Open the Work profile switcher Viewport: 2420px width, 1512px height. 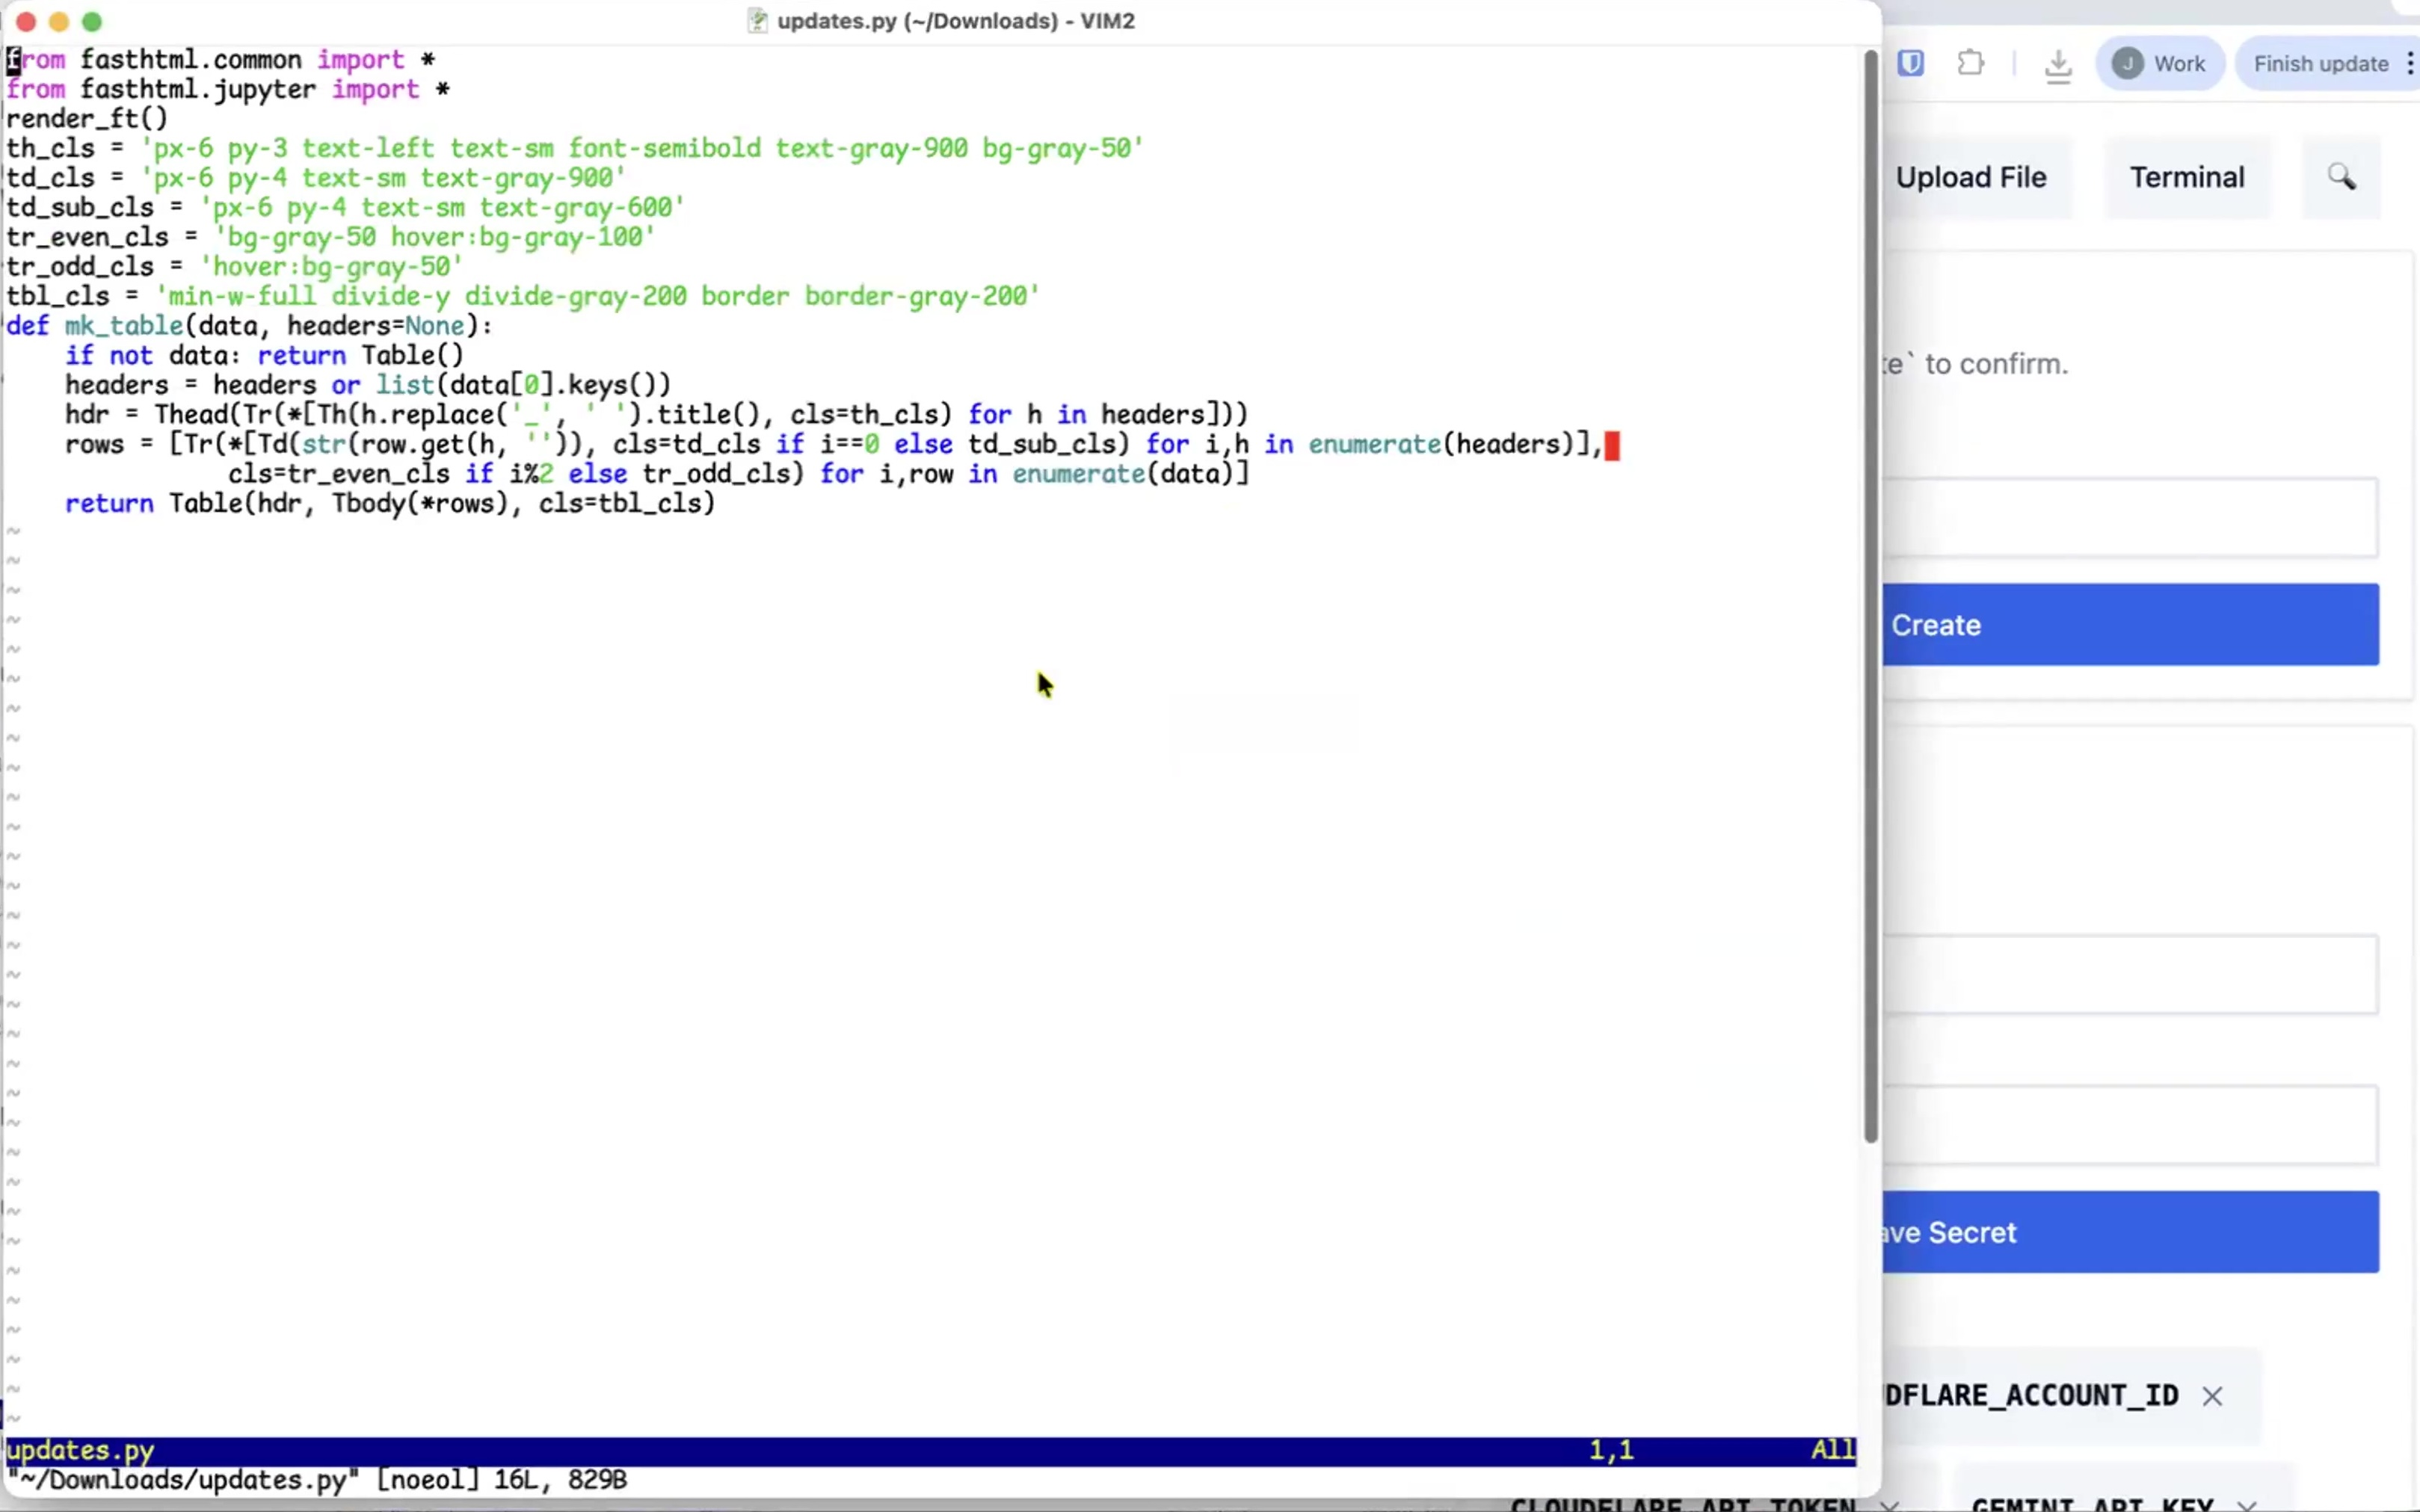click(2160, 64)
